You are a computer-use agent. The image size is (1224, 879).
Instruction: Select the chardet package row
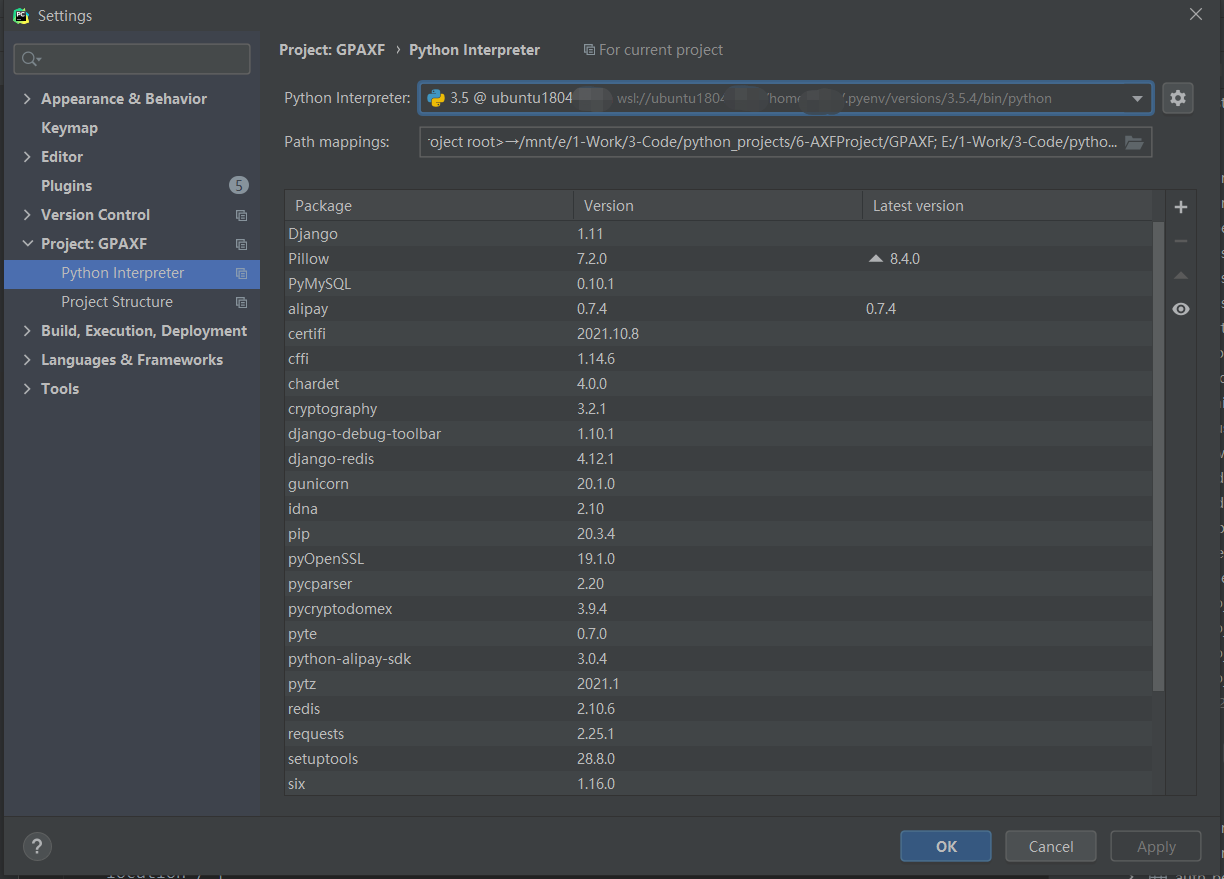[718, 384]
